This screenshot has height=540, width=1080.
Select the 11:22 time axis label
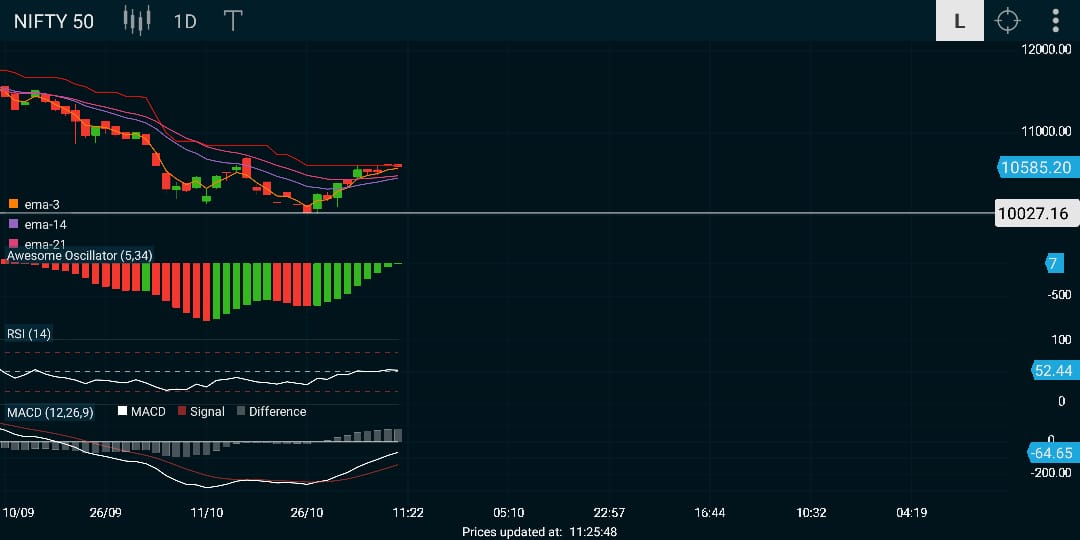pyautogui.click(x=408, y=512)
